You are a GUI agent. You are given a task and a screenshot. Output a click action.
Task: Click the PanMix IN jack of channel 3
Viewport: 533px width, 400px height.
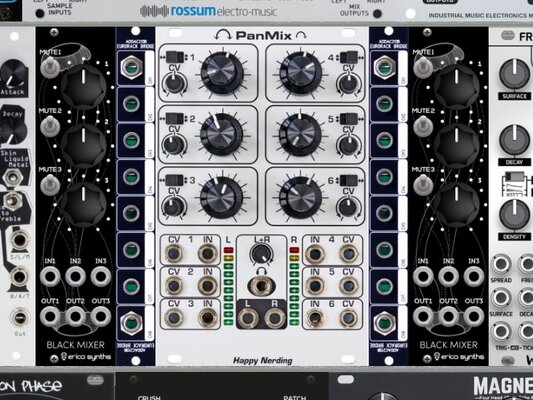(x=207, y=318)
